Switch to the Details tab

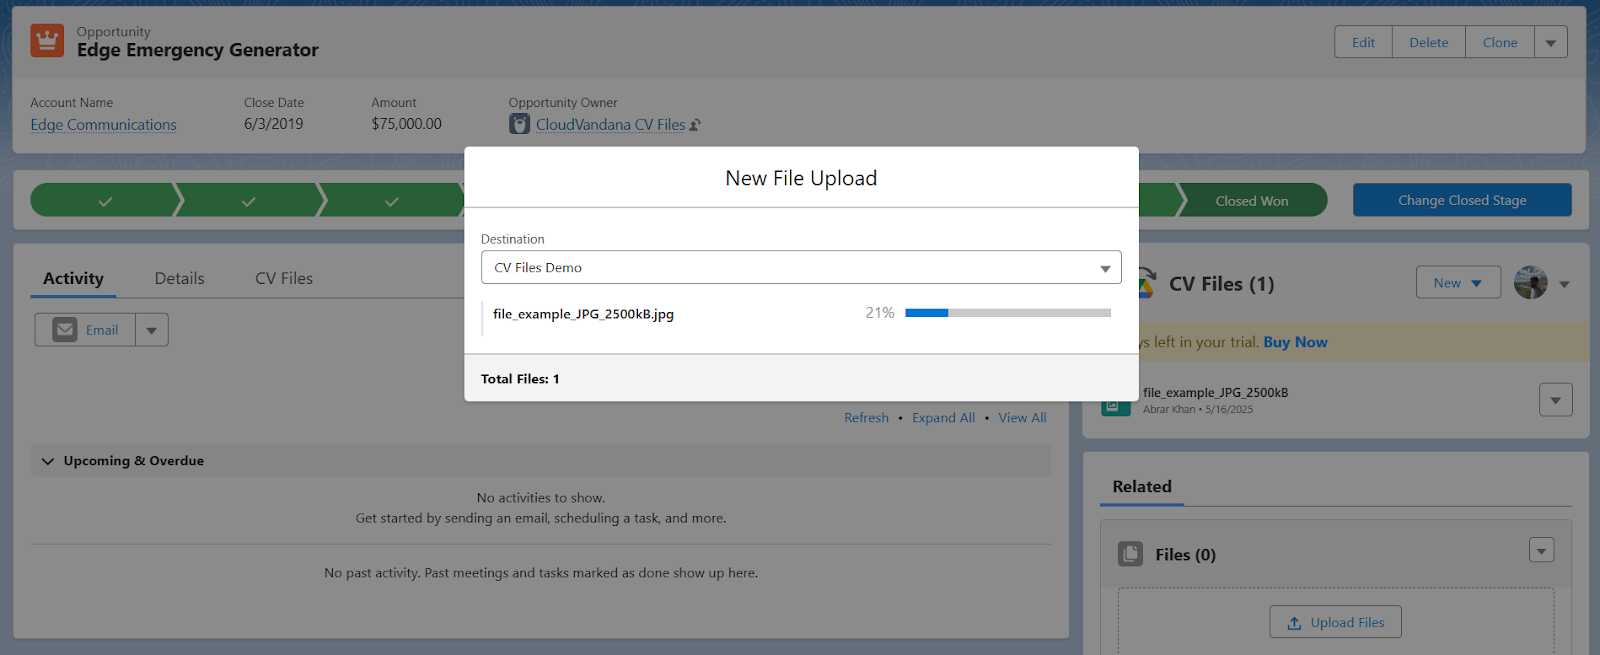click(x=180, y=278)
